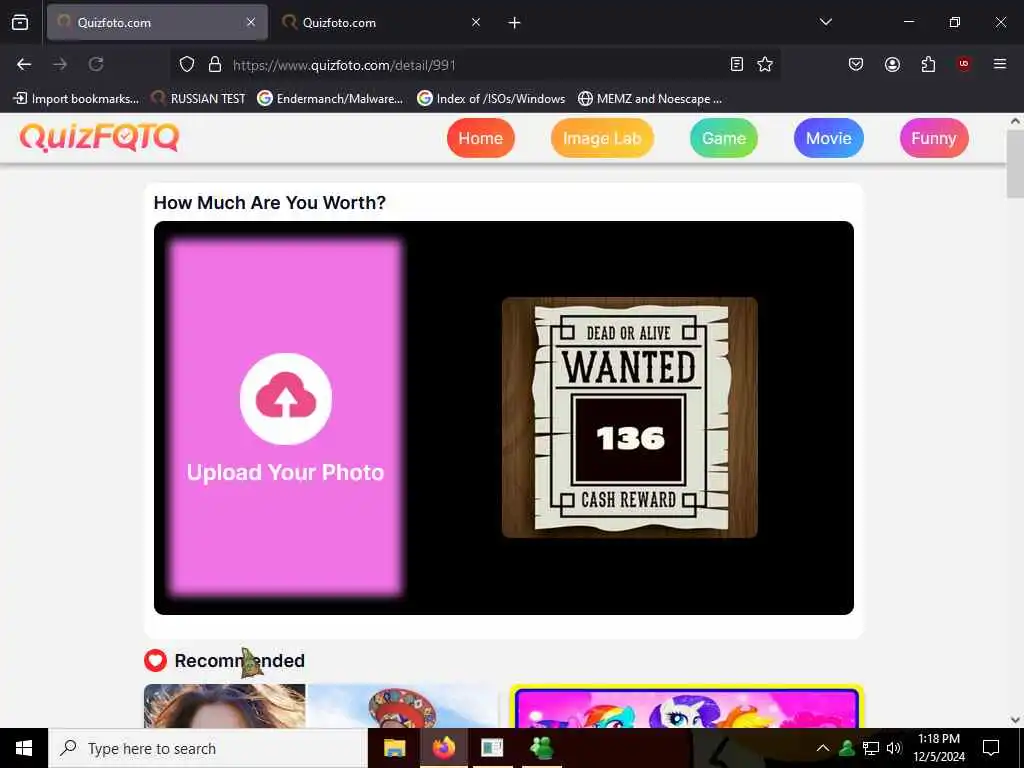Open the Movie section
Viewport: 1024px width, 768px height.
[829, 138]
